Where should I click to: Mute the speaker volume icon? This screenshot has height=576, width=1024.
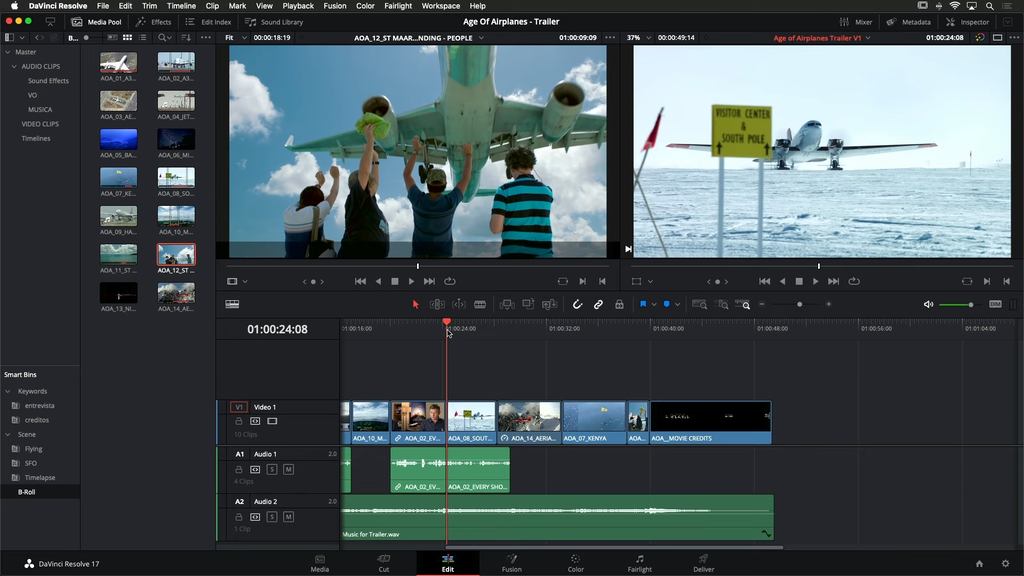coord(929,304)
